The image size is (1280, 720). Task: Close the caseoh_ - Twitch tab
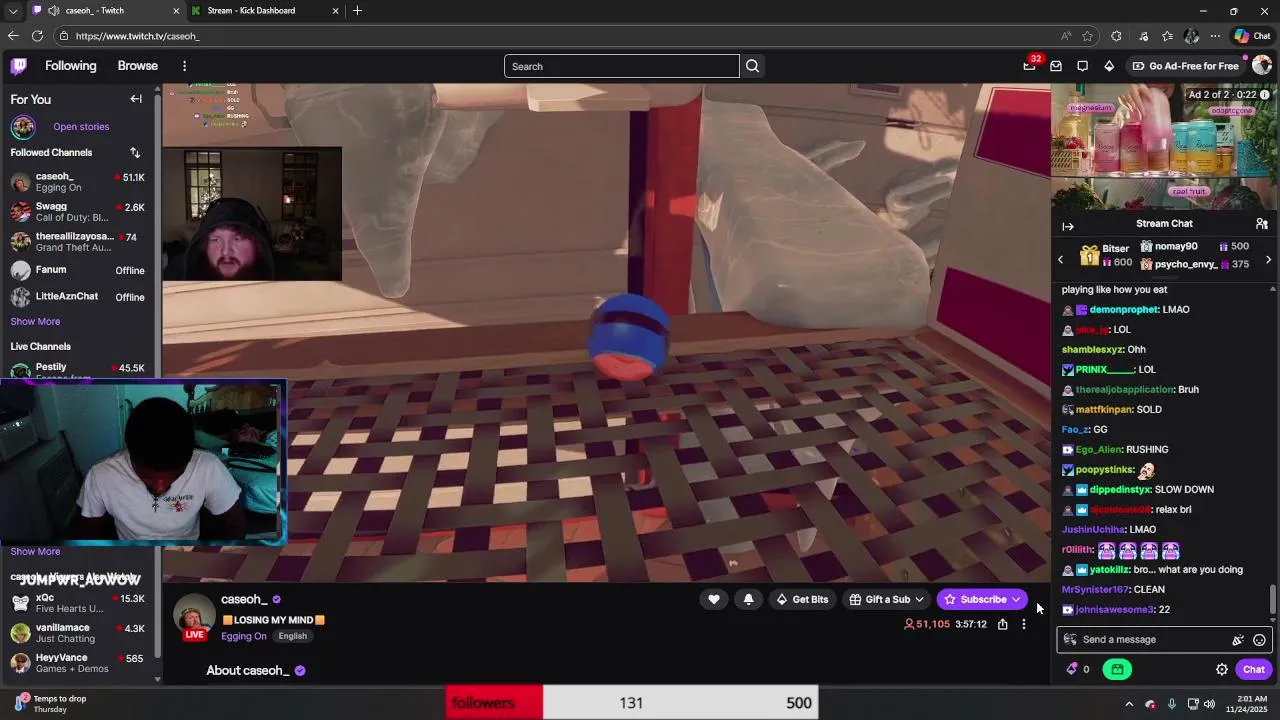(177, 11)
